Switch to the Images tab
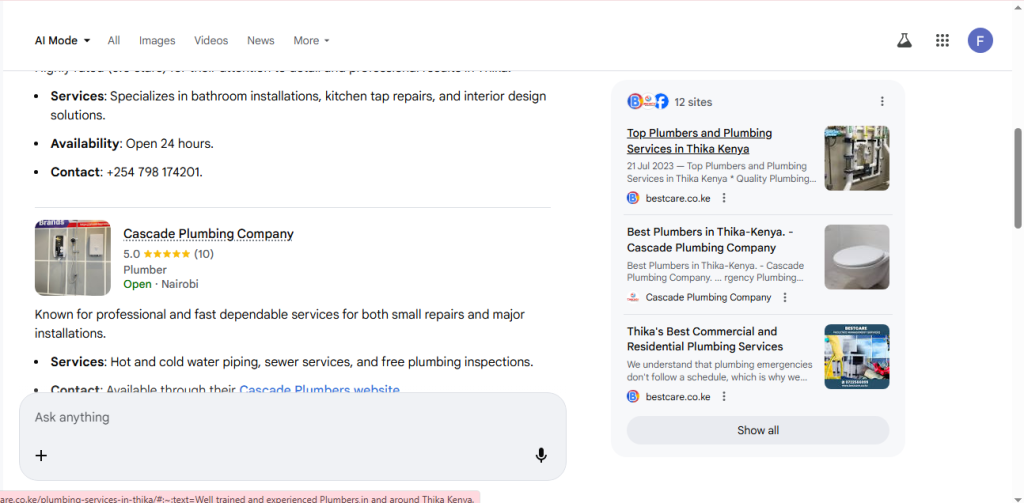 tap(157, 41)
